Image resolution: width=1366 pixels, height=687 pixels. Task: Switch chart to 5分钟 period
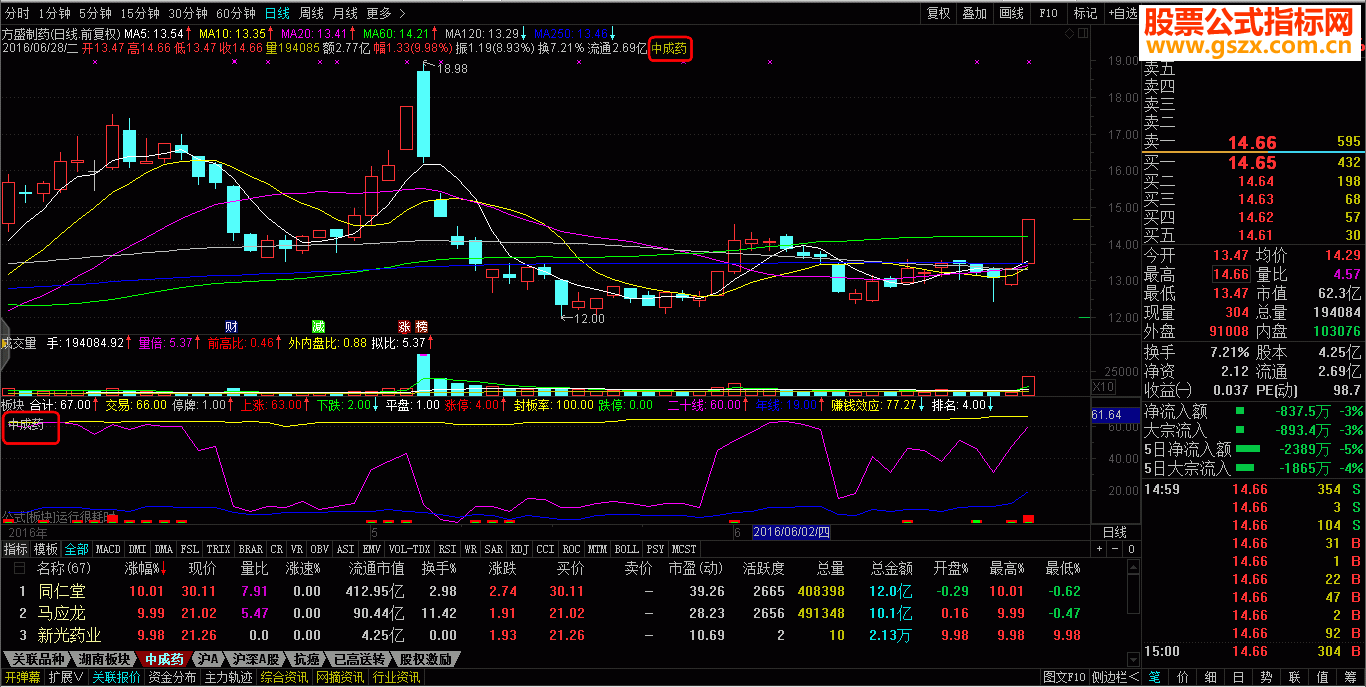(95, 13)
